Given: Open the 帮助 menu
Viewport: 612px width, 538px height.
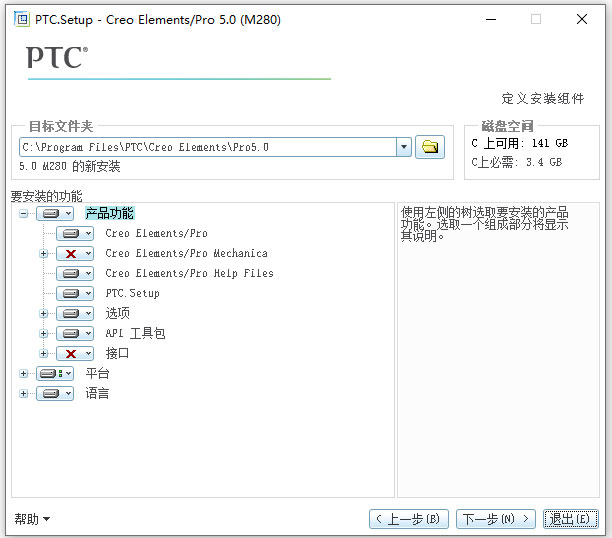Looking at the screenshot, I should 32,519.
